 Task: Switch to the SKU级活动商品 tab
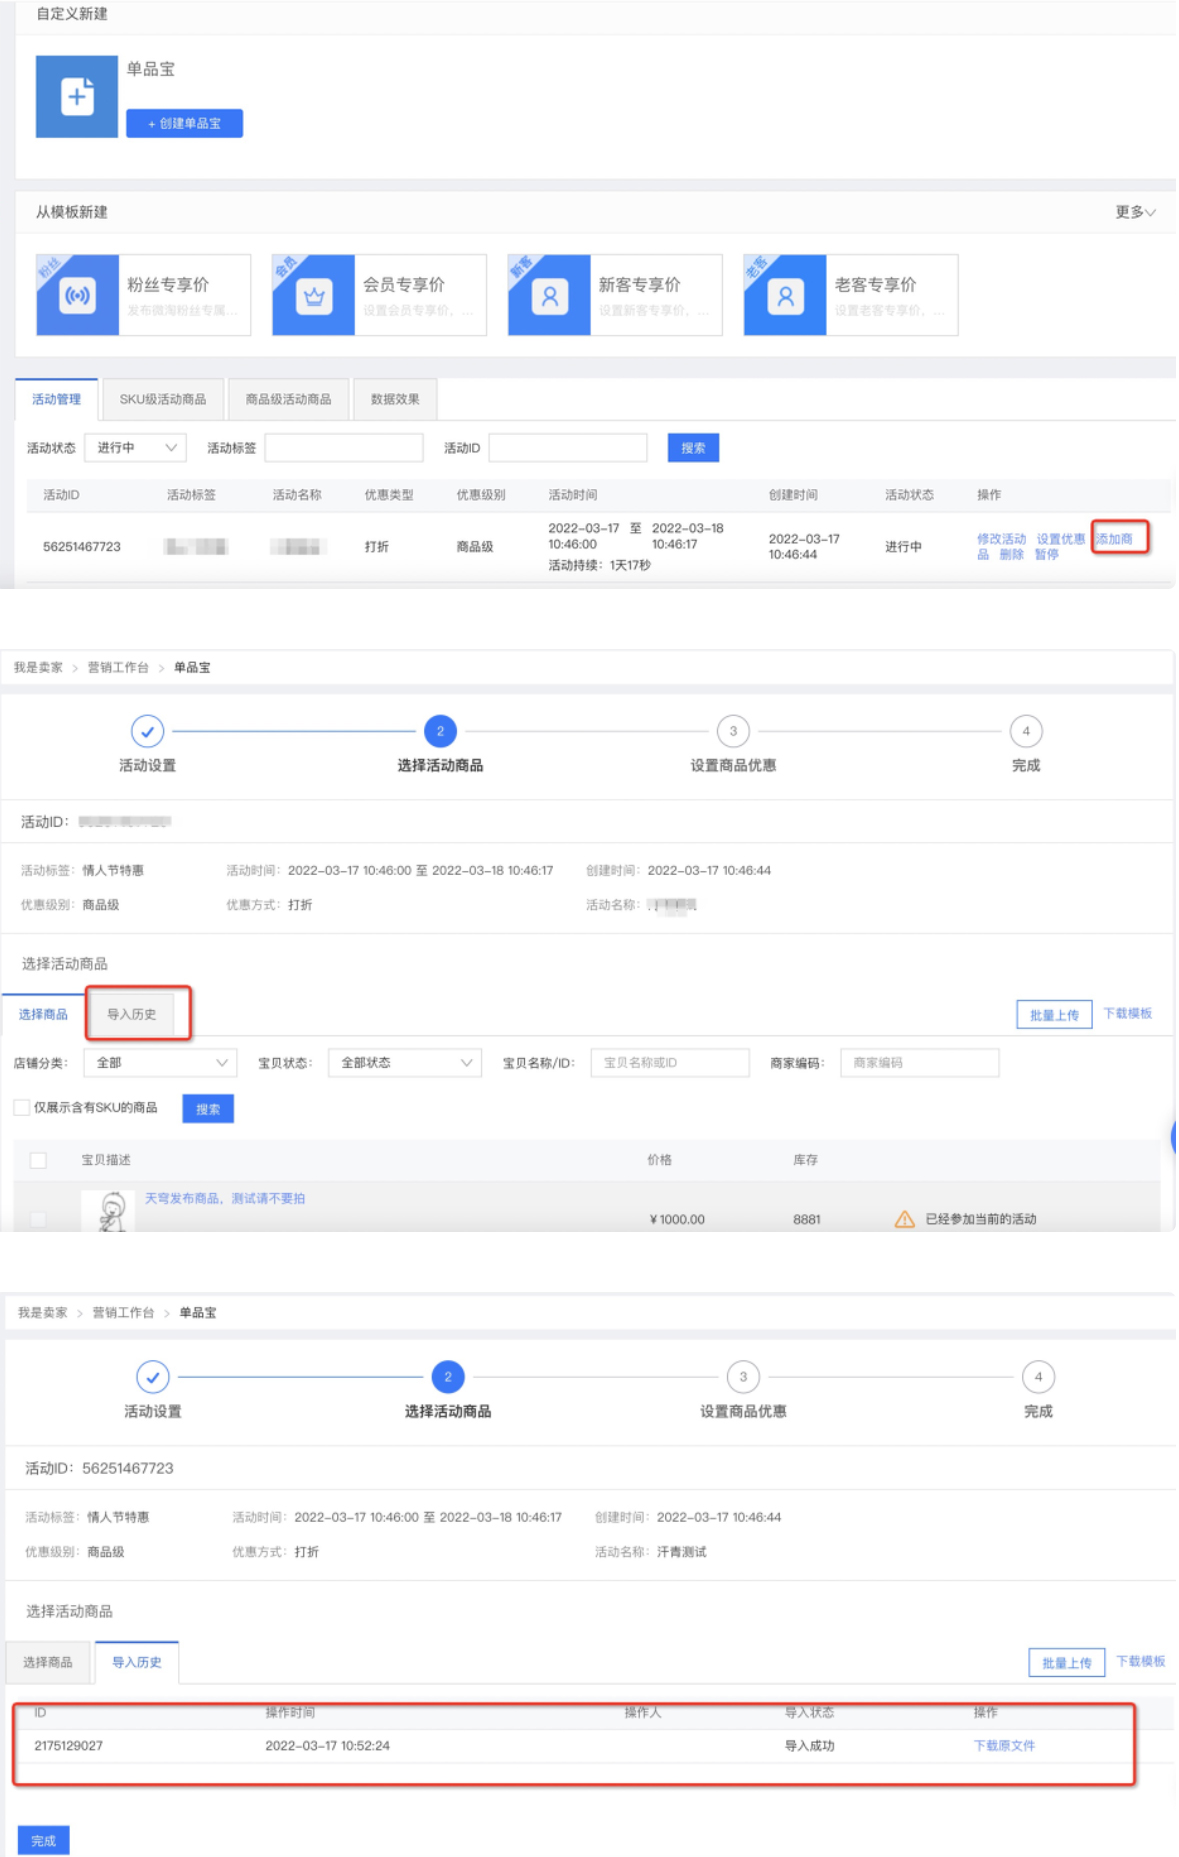[x=163, y=399]
